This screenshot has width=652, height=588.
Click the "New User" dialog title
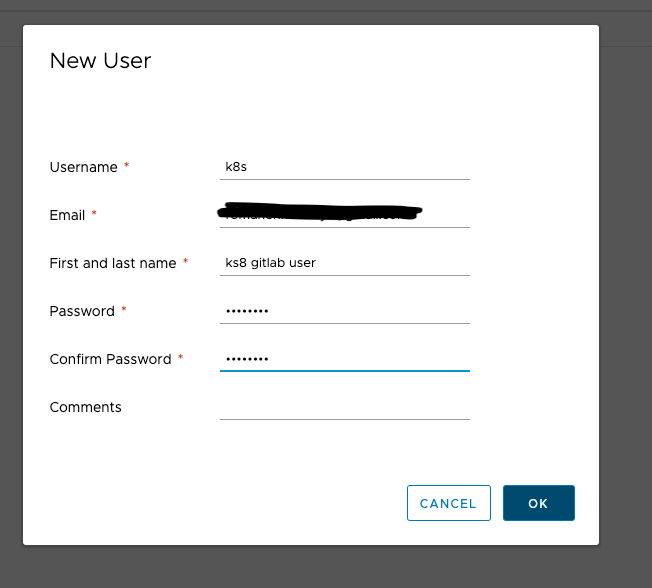click(100, 61)
